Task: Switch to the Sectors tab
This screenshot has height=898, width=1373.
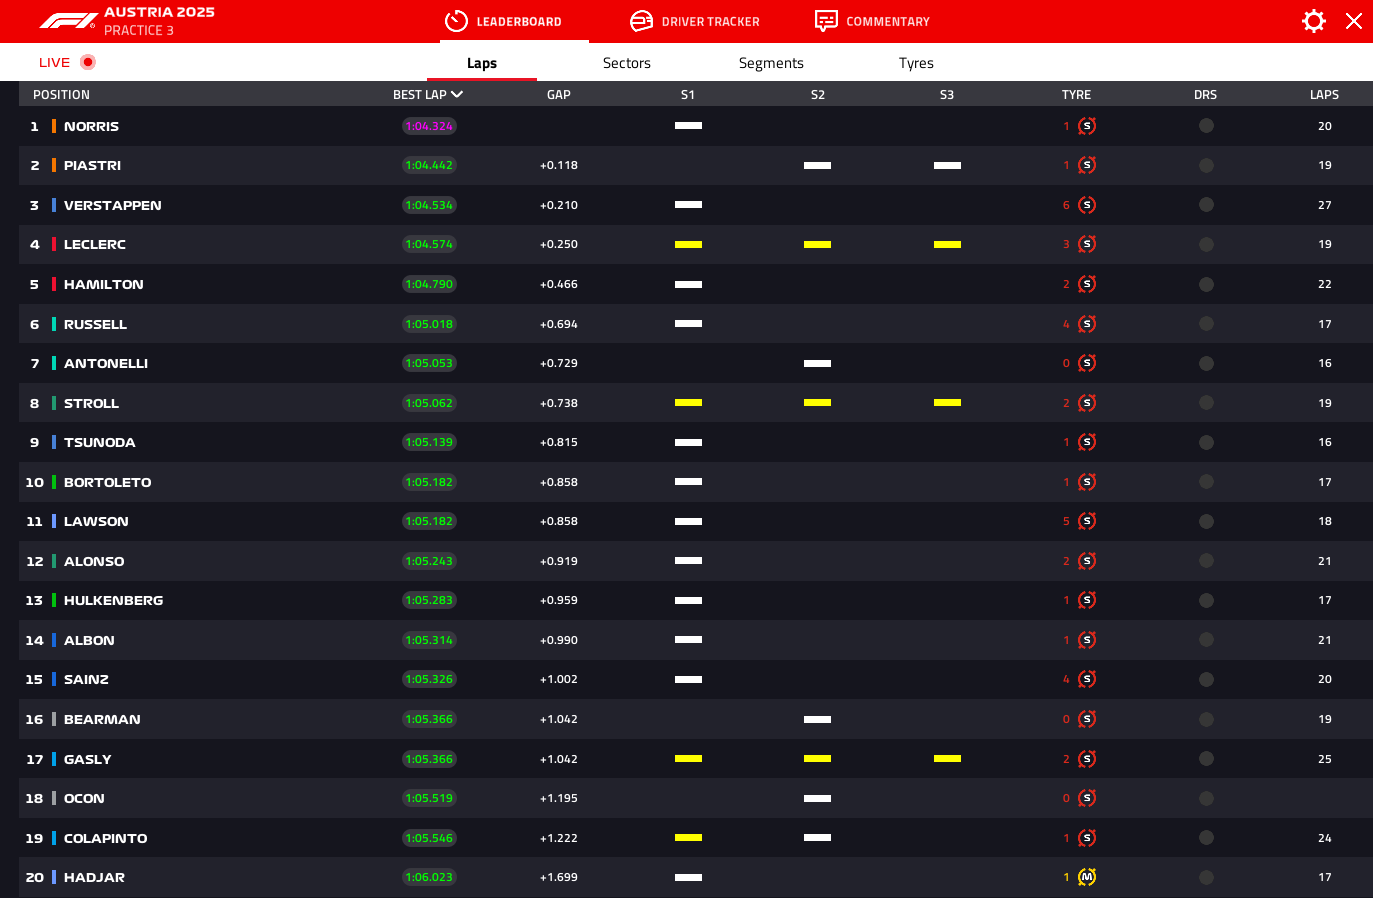Action: click(x=627, y=63)
